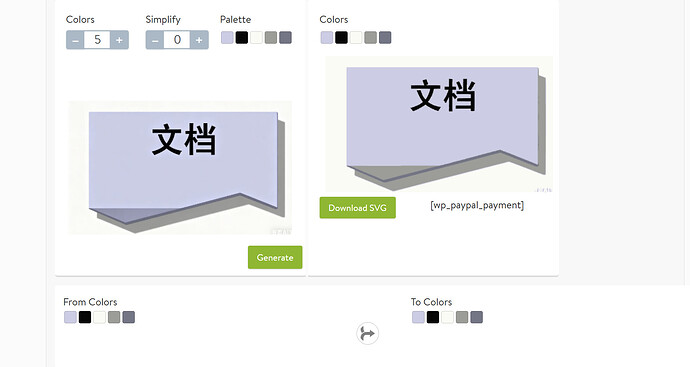Pick the lavender swatch in output Colors
Viewport: 690px width, 367px height.
pyautogui.click(x=327, y=37)
